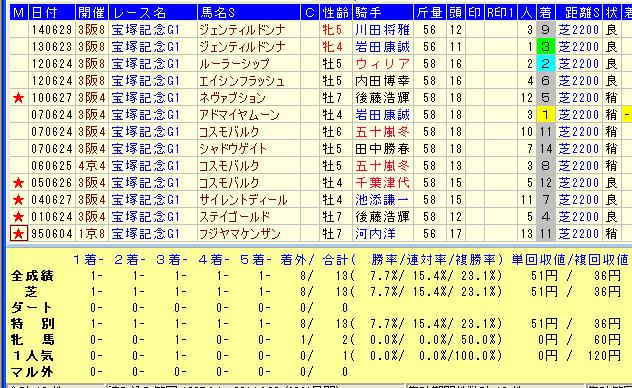Viewport: 632px width, 388px height.
Task: Click the 印 column header
Action: coord(474,12)
